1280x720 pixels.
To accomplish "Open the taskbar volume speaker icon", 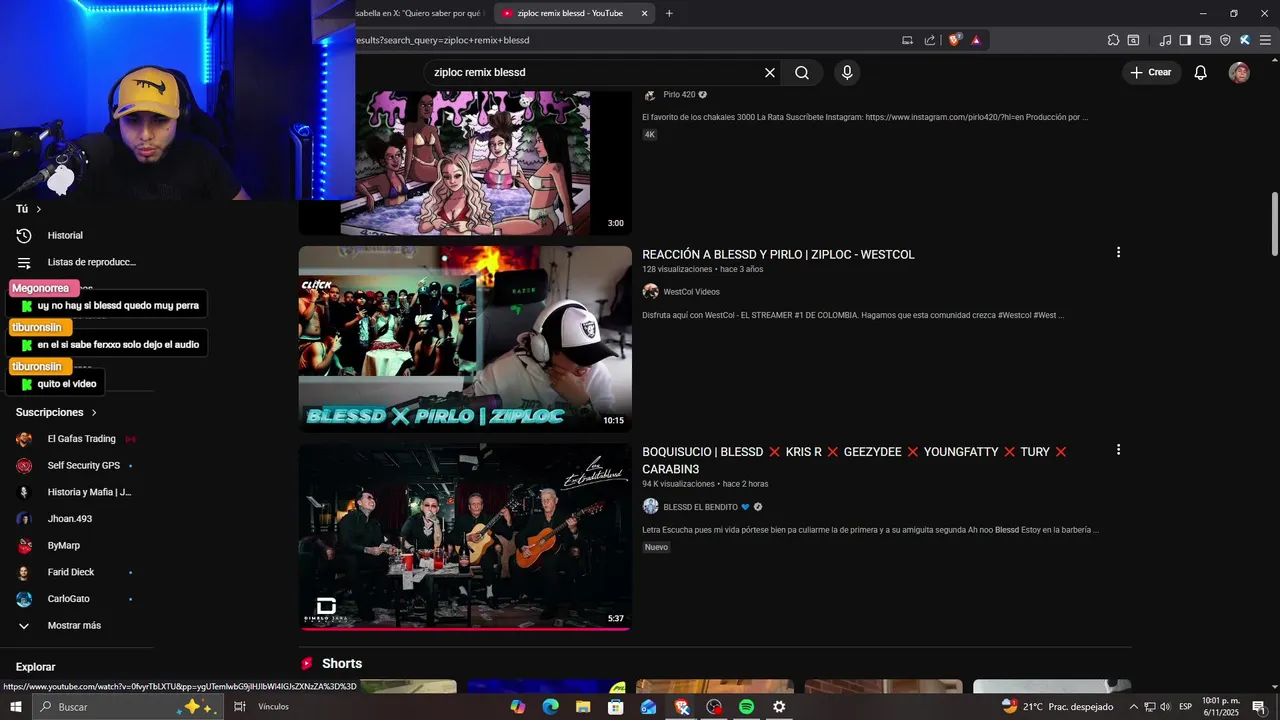I will [1165, 707].
